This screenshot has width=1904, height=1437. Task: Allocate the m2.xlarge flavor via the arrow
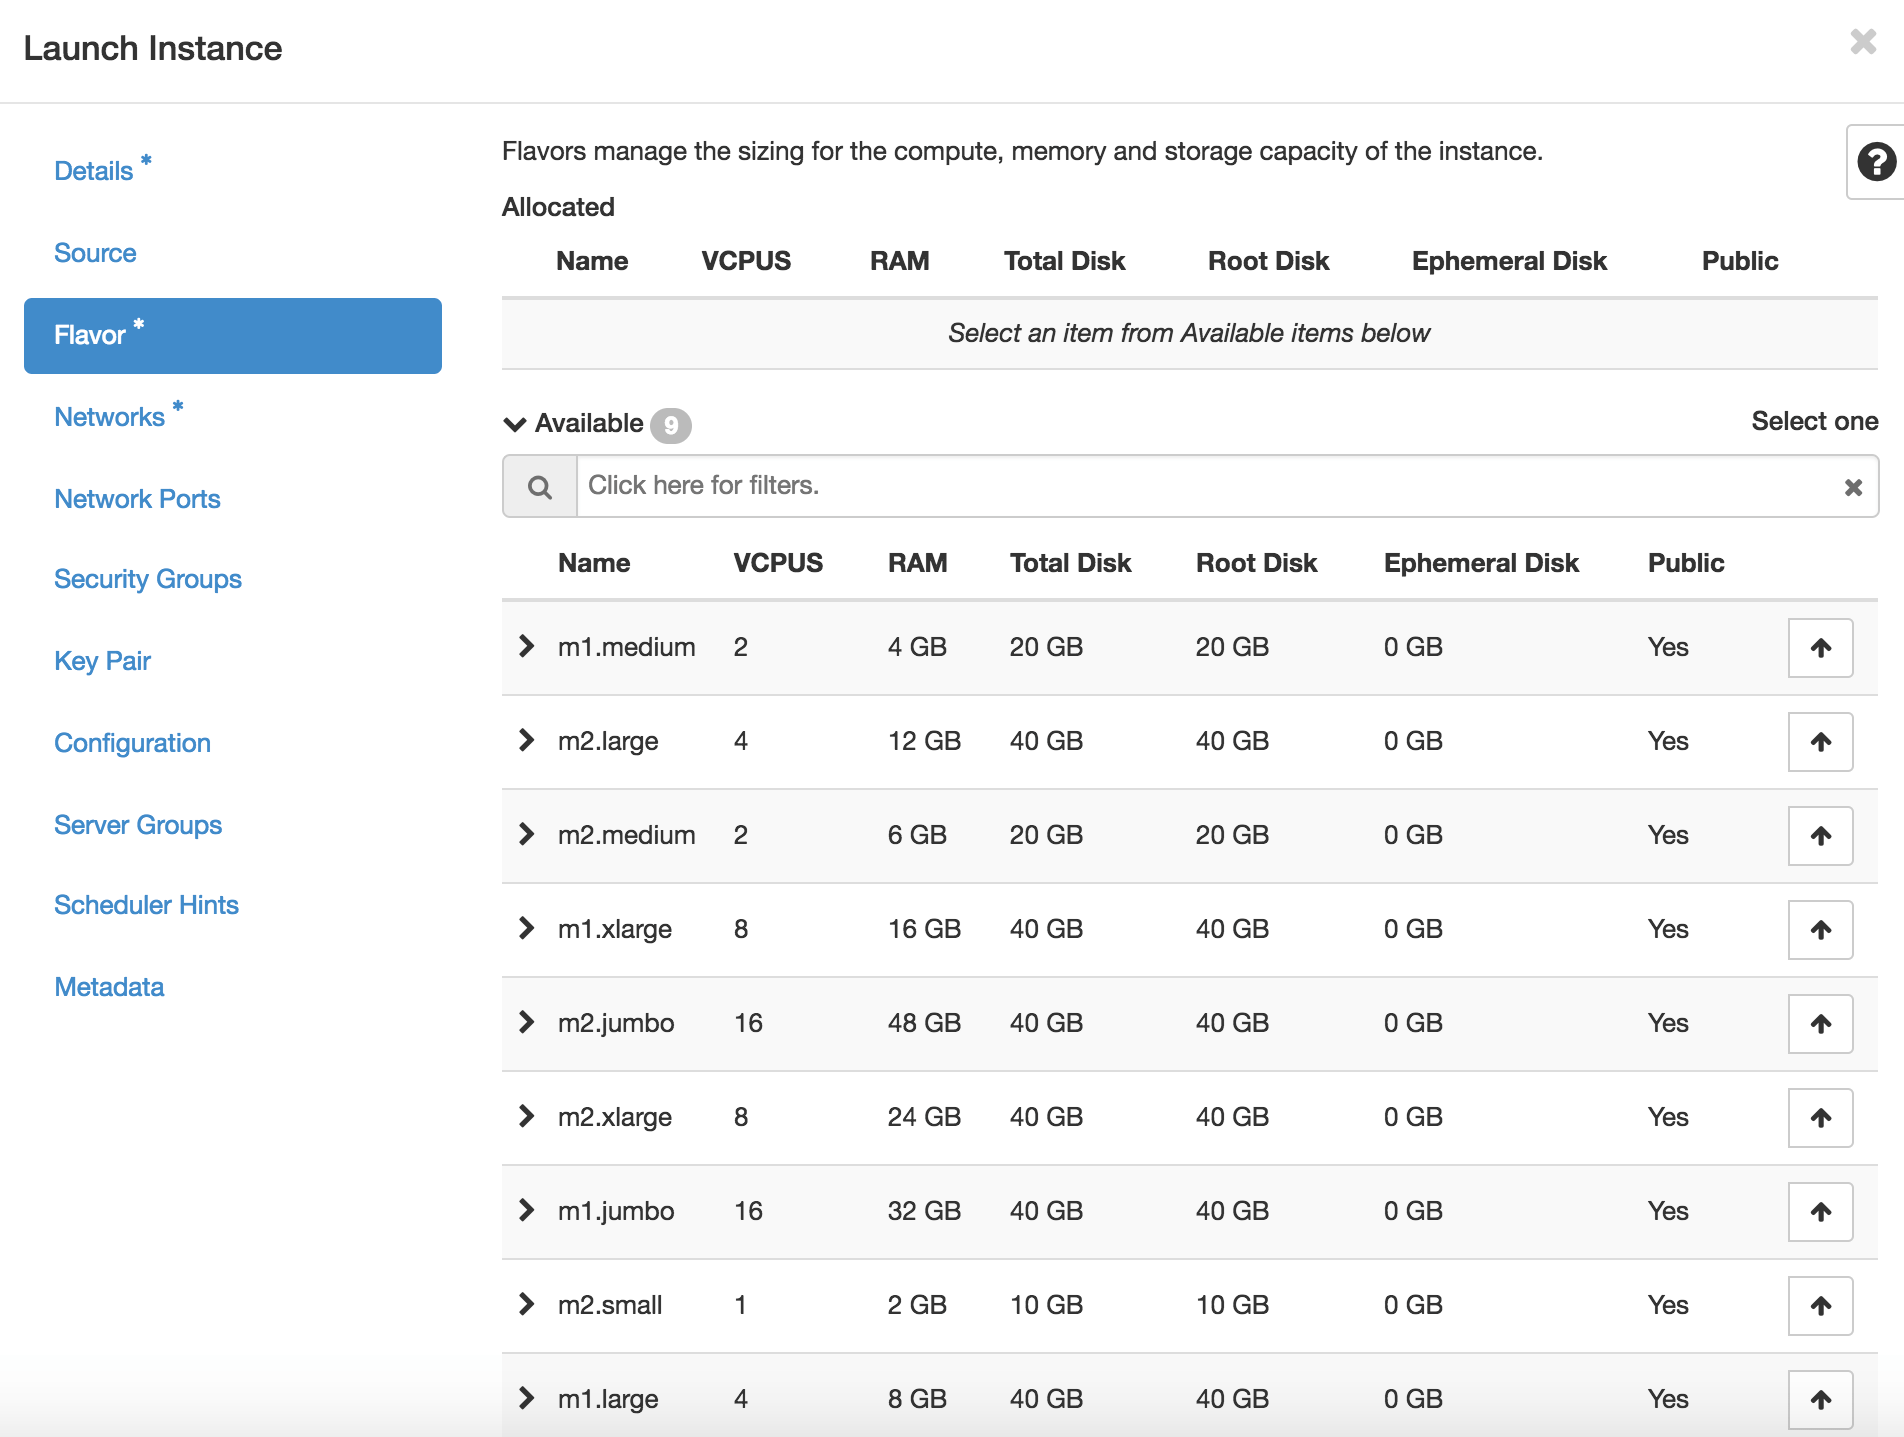pyautogui.click(x=1819, y=1118)
